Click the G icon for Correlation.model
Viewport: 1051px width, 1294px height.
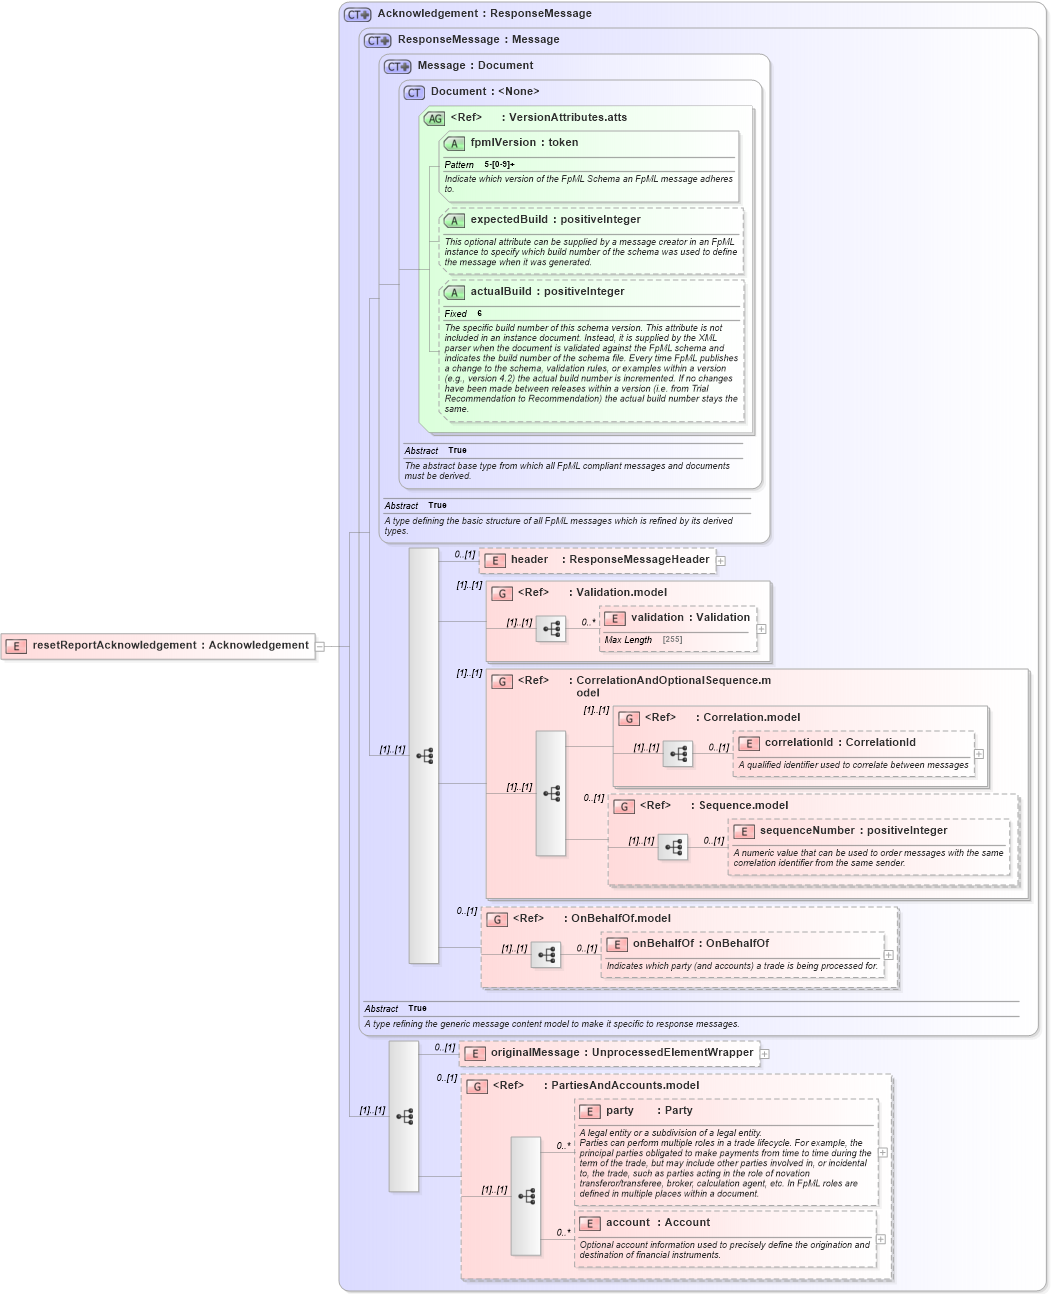629,719
